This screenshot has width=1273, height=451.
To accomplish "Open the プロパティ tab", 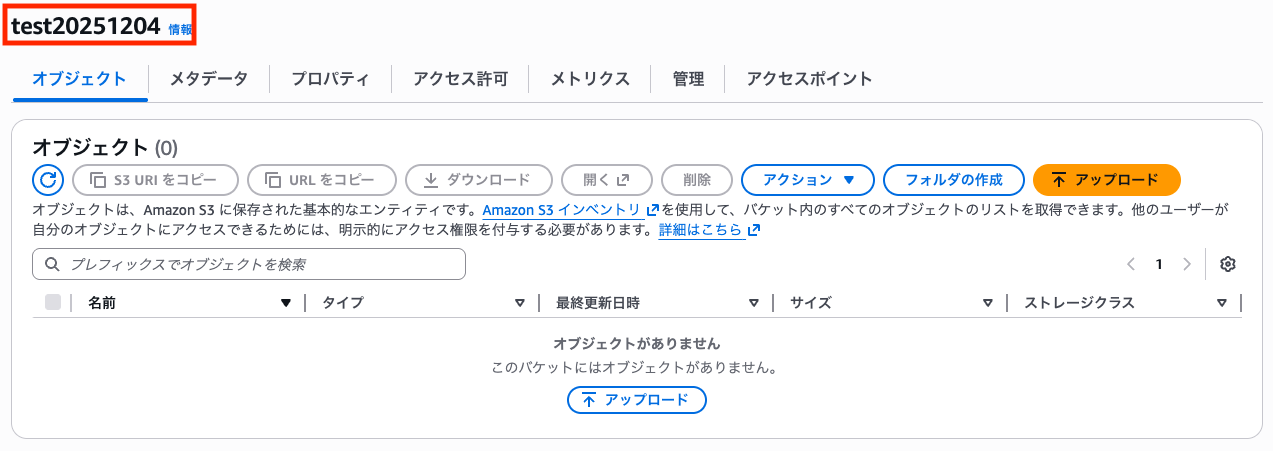I will [330, 79].
